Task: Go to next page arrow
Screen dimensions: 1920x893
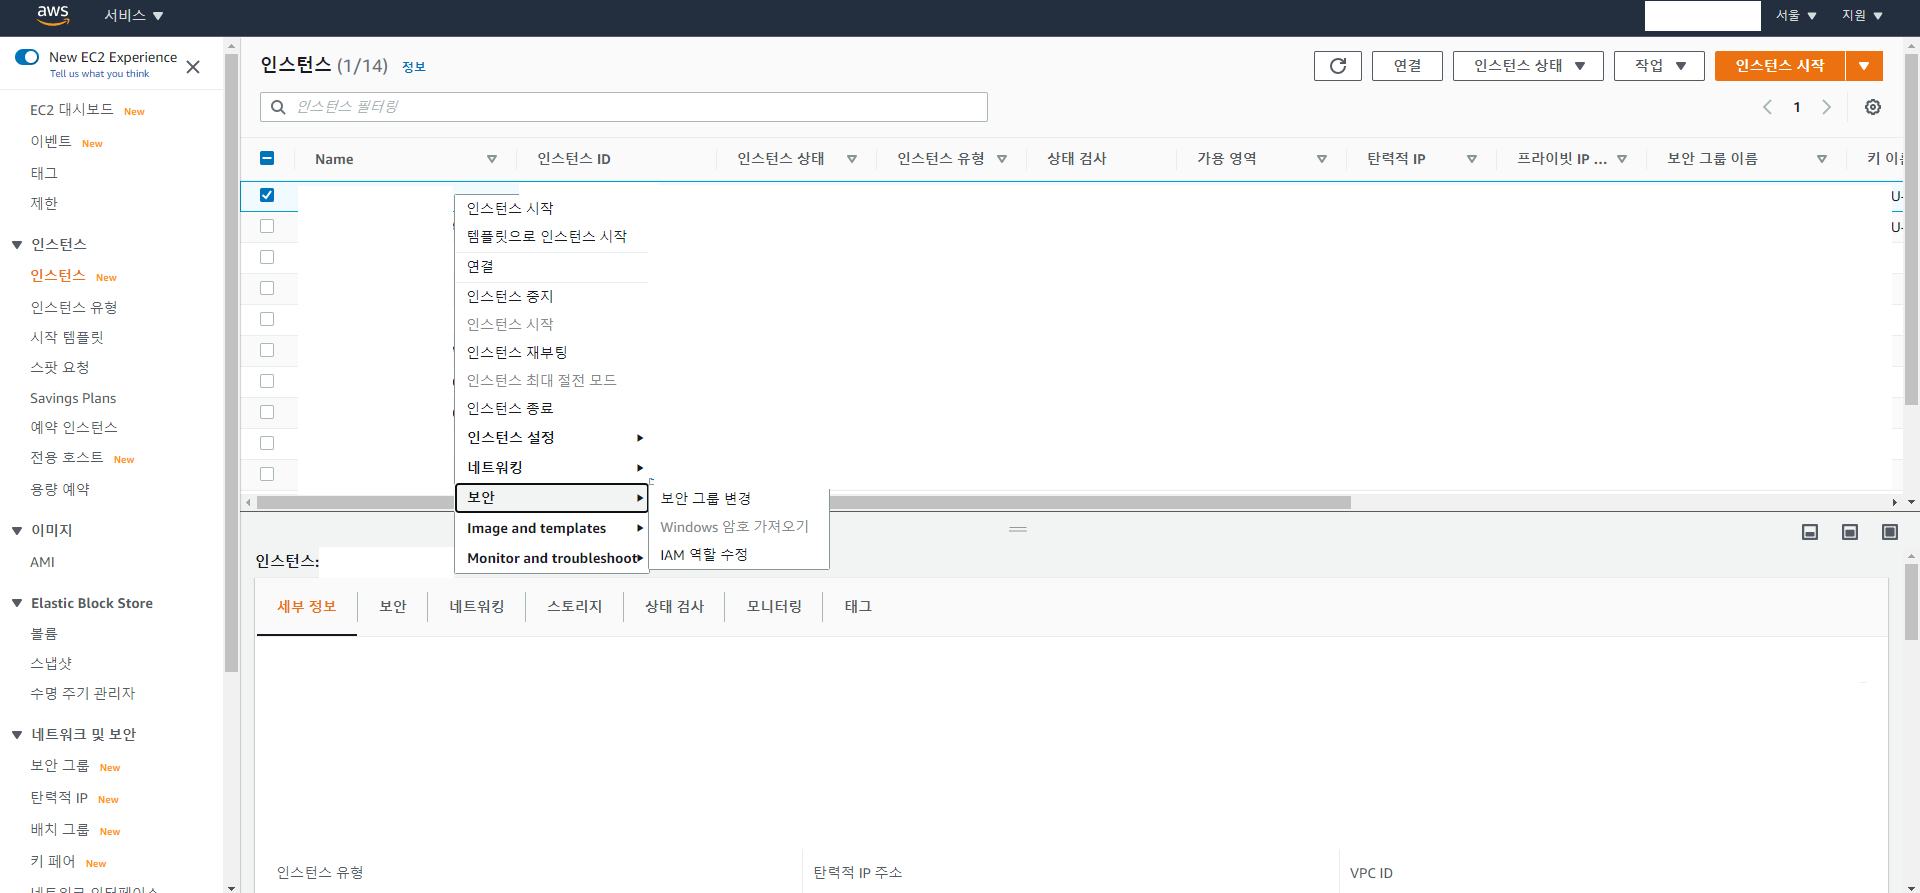Action: click(1826, 107)
